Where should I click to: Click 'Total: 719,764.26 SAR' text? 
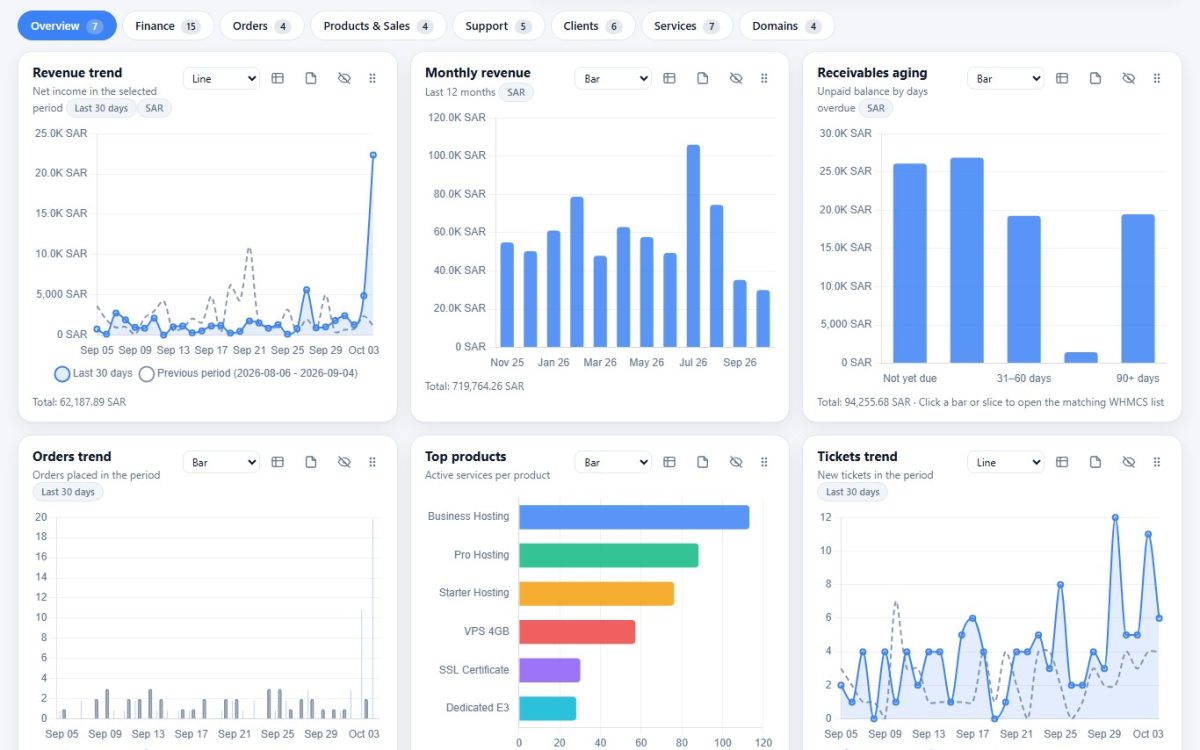click(474, 386)
